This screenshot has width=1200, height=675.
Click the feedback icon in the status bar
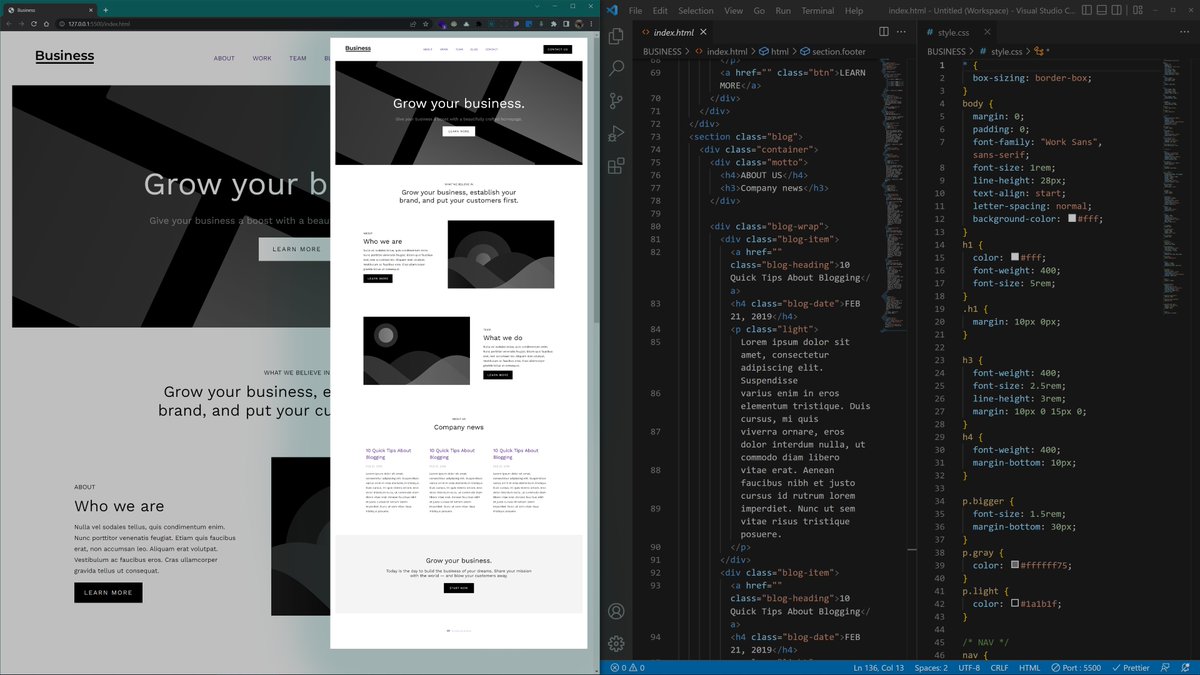pyautogui.click(x=1166, y=667)
